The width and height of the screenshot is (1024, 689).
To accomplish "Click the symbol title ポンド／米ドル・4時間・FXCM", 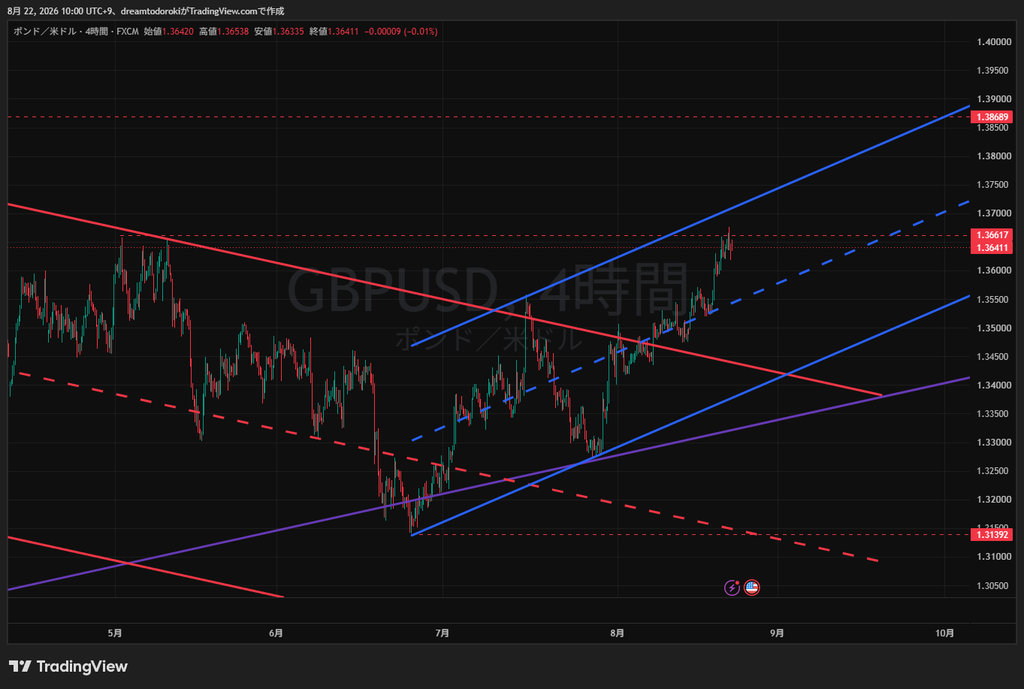I will point(76,31).
